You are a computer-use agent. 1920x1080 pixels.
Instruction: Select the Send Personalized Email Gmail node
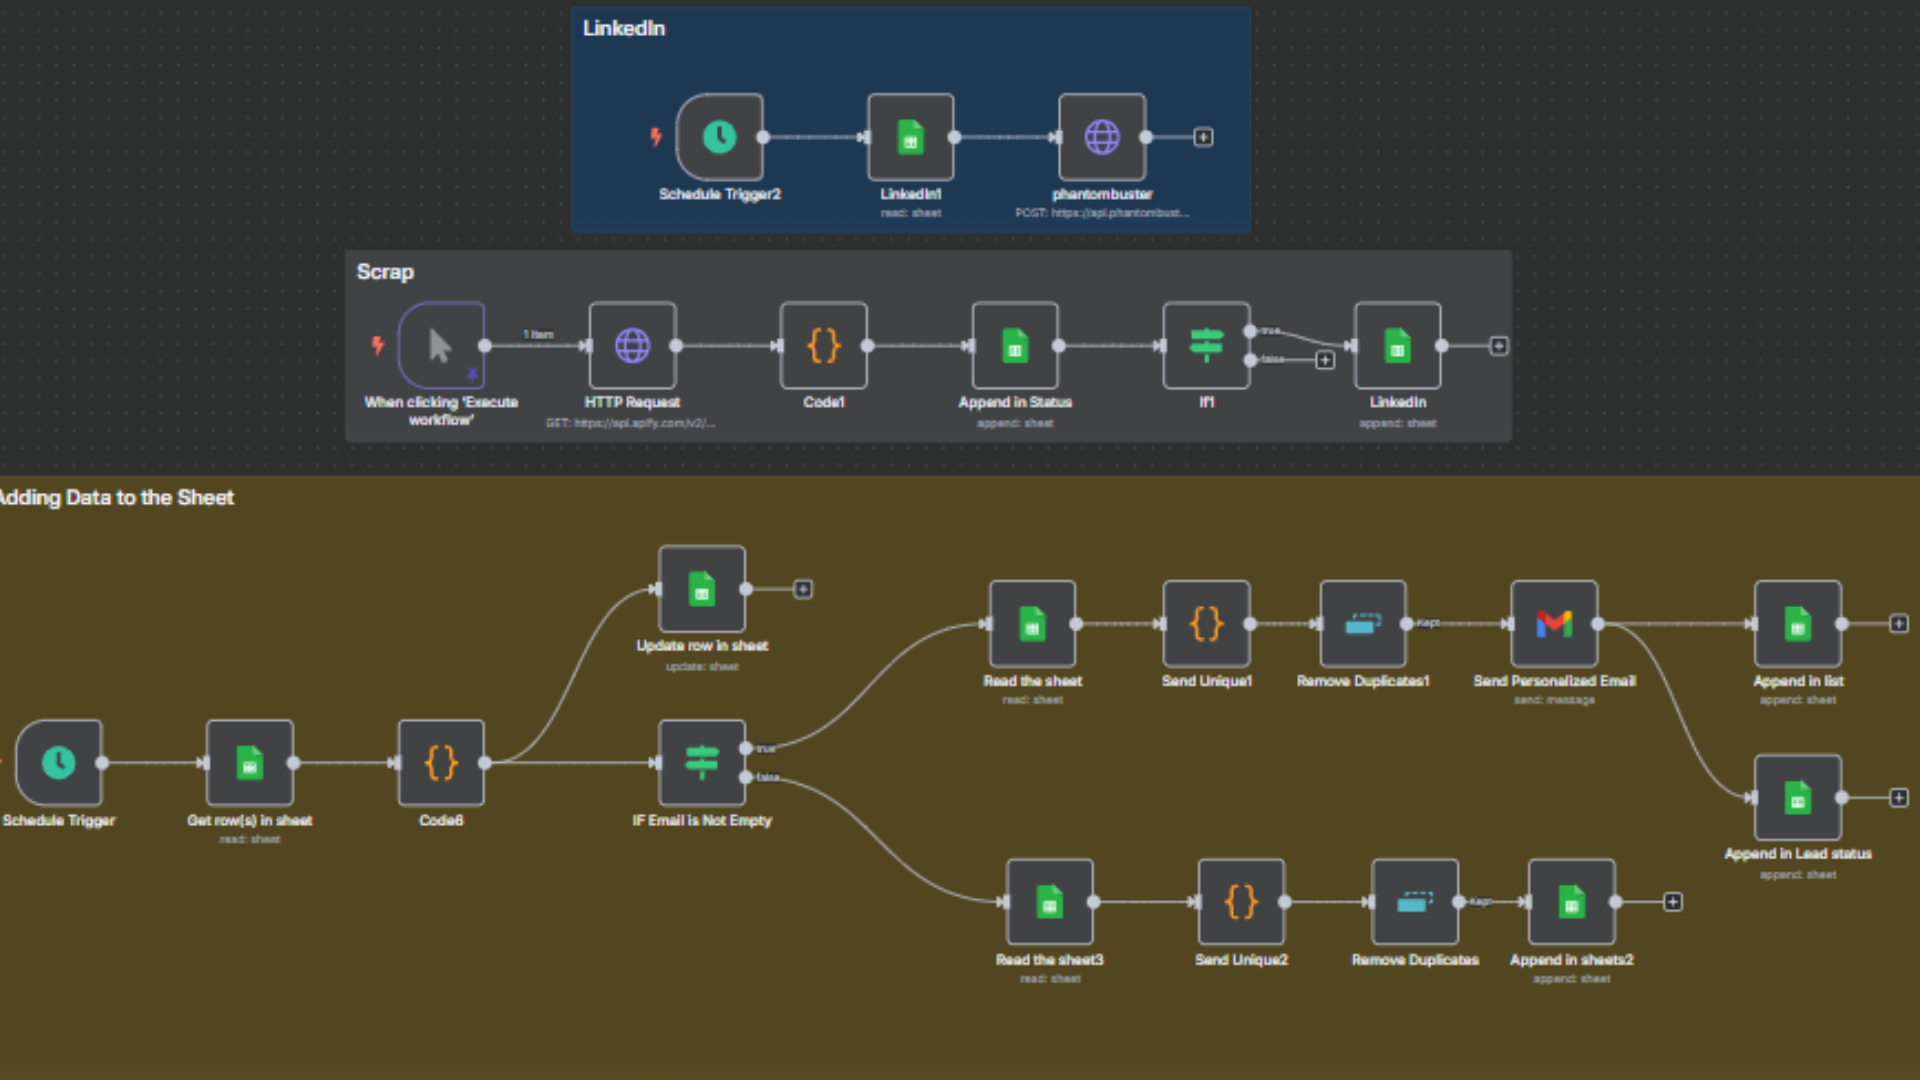(x=1554, y=623)
